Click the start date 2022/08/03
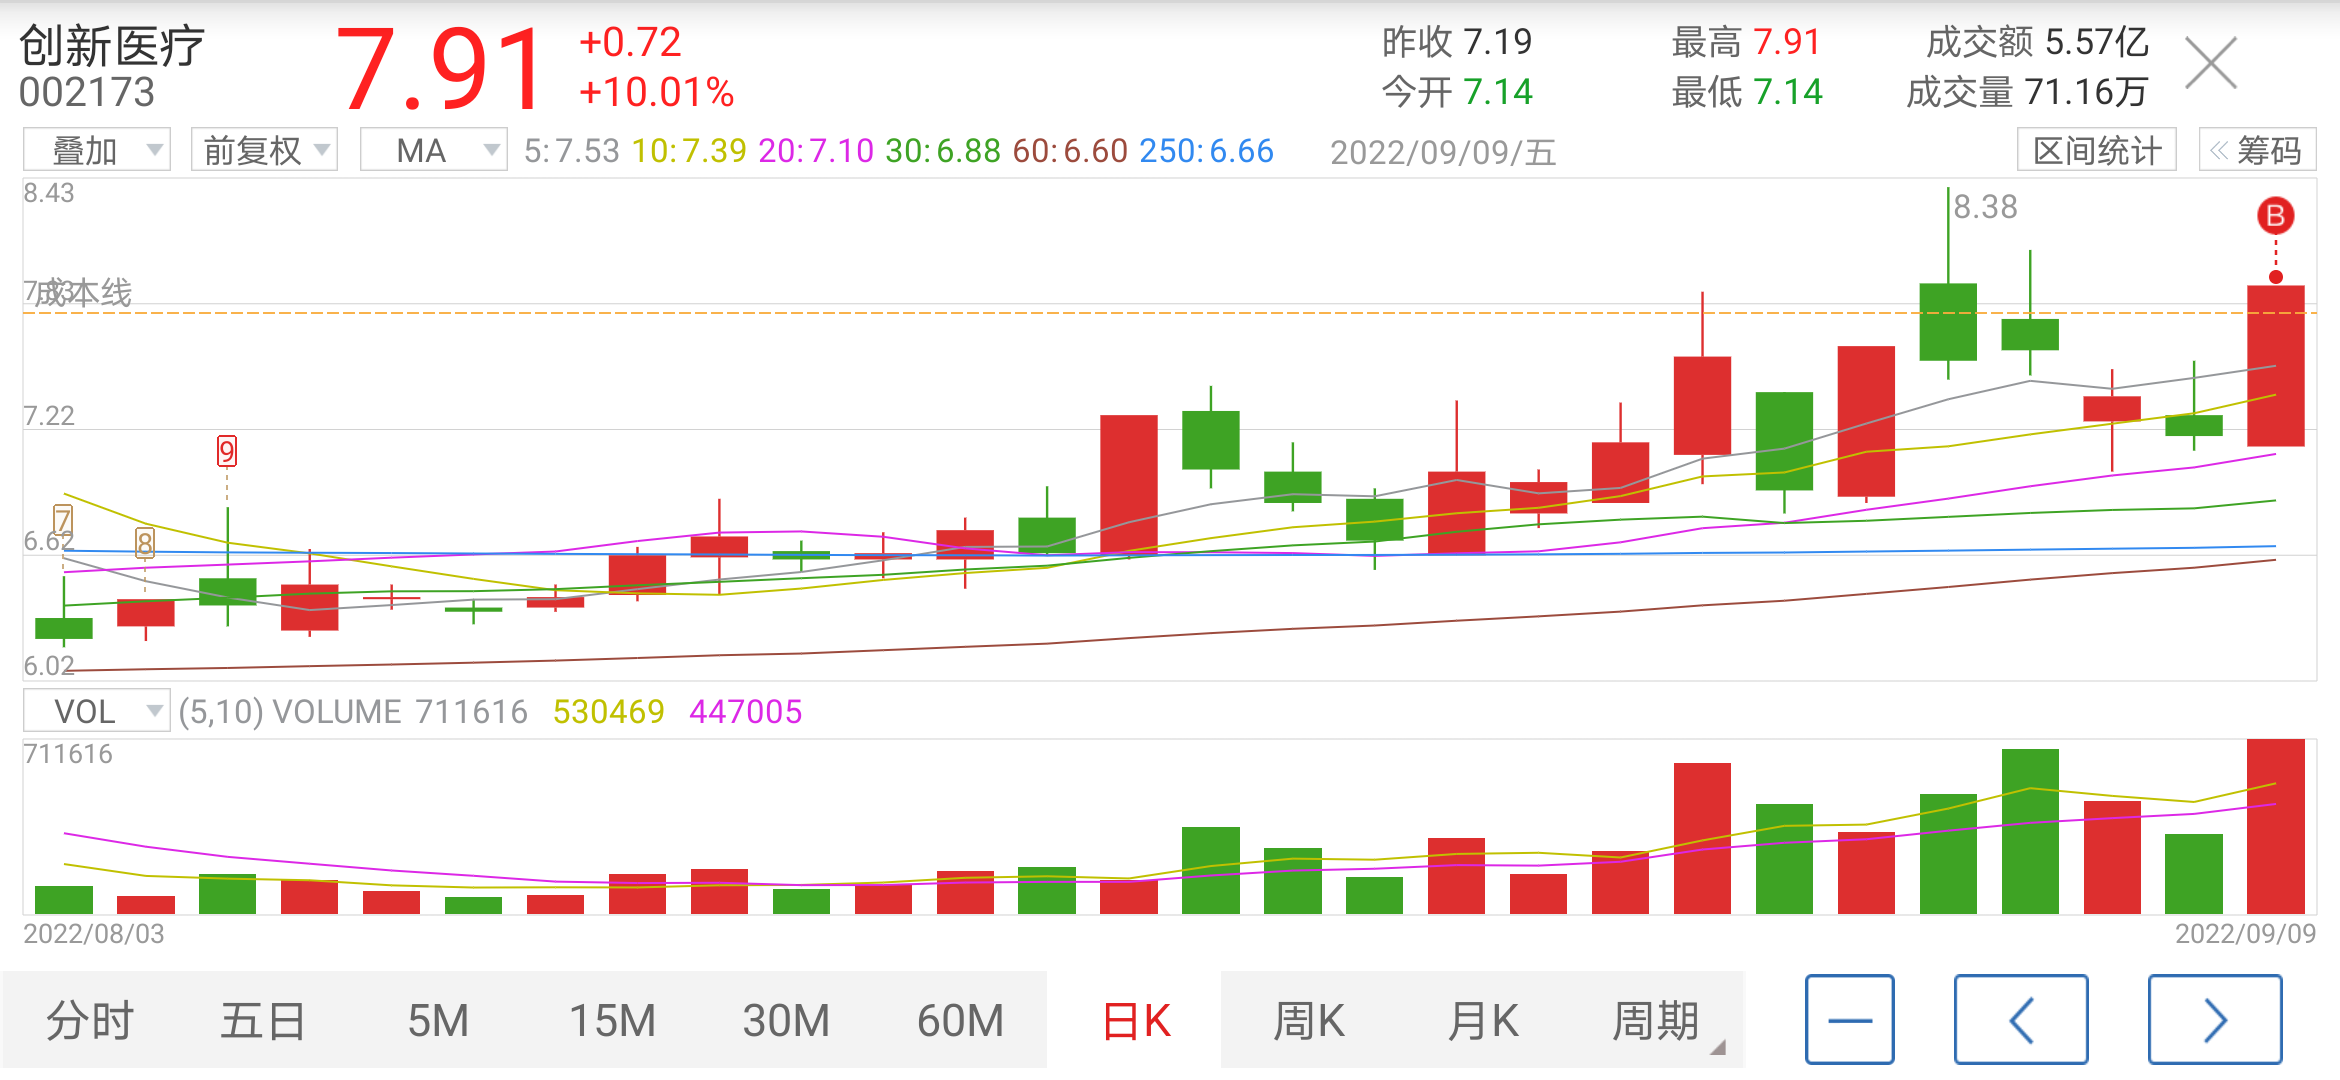Viewport: 2340px width, 1080px height. [94, 934]
